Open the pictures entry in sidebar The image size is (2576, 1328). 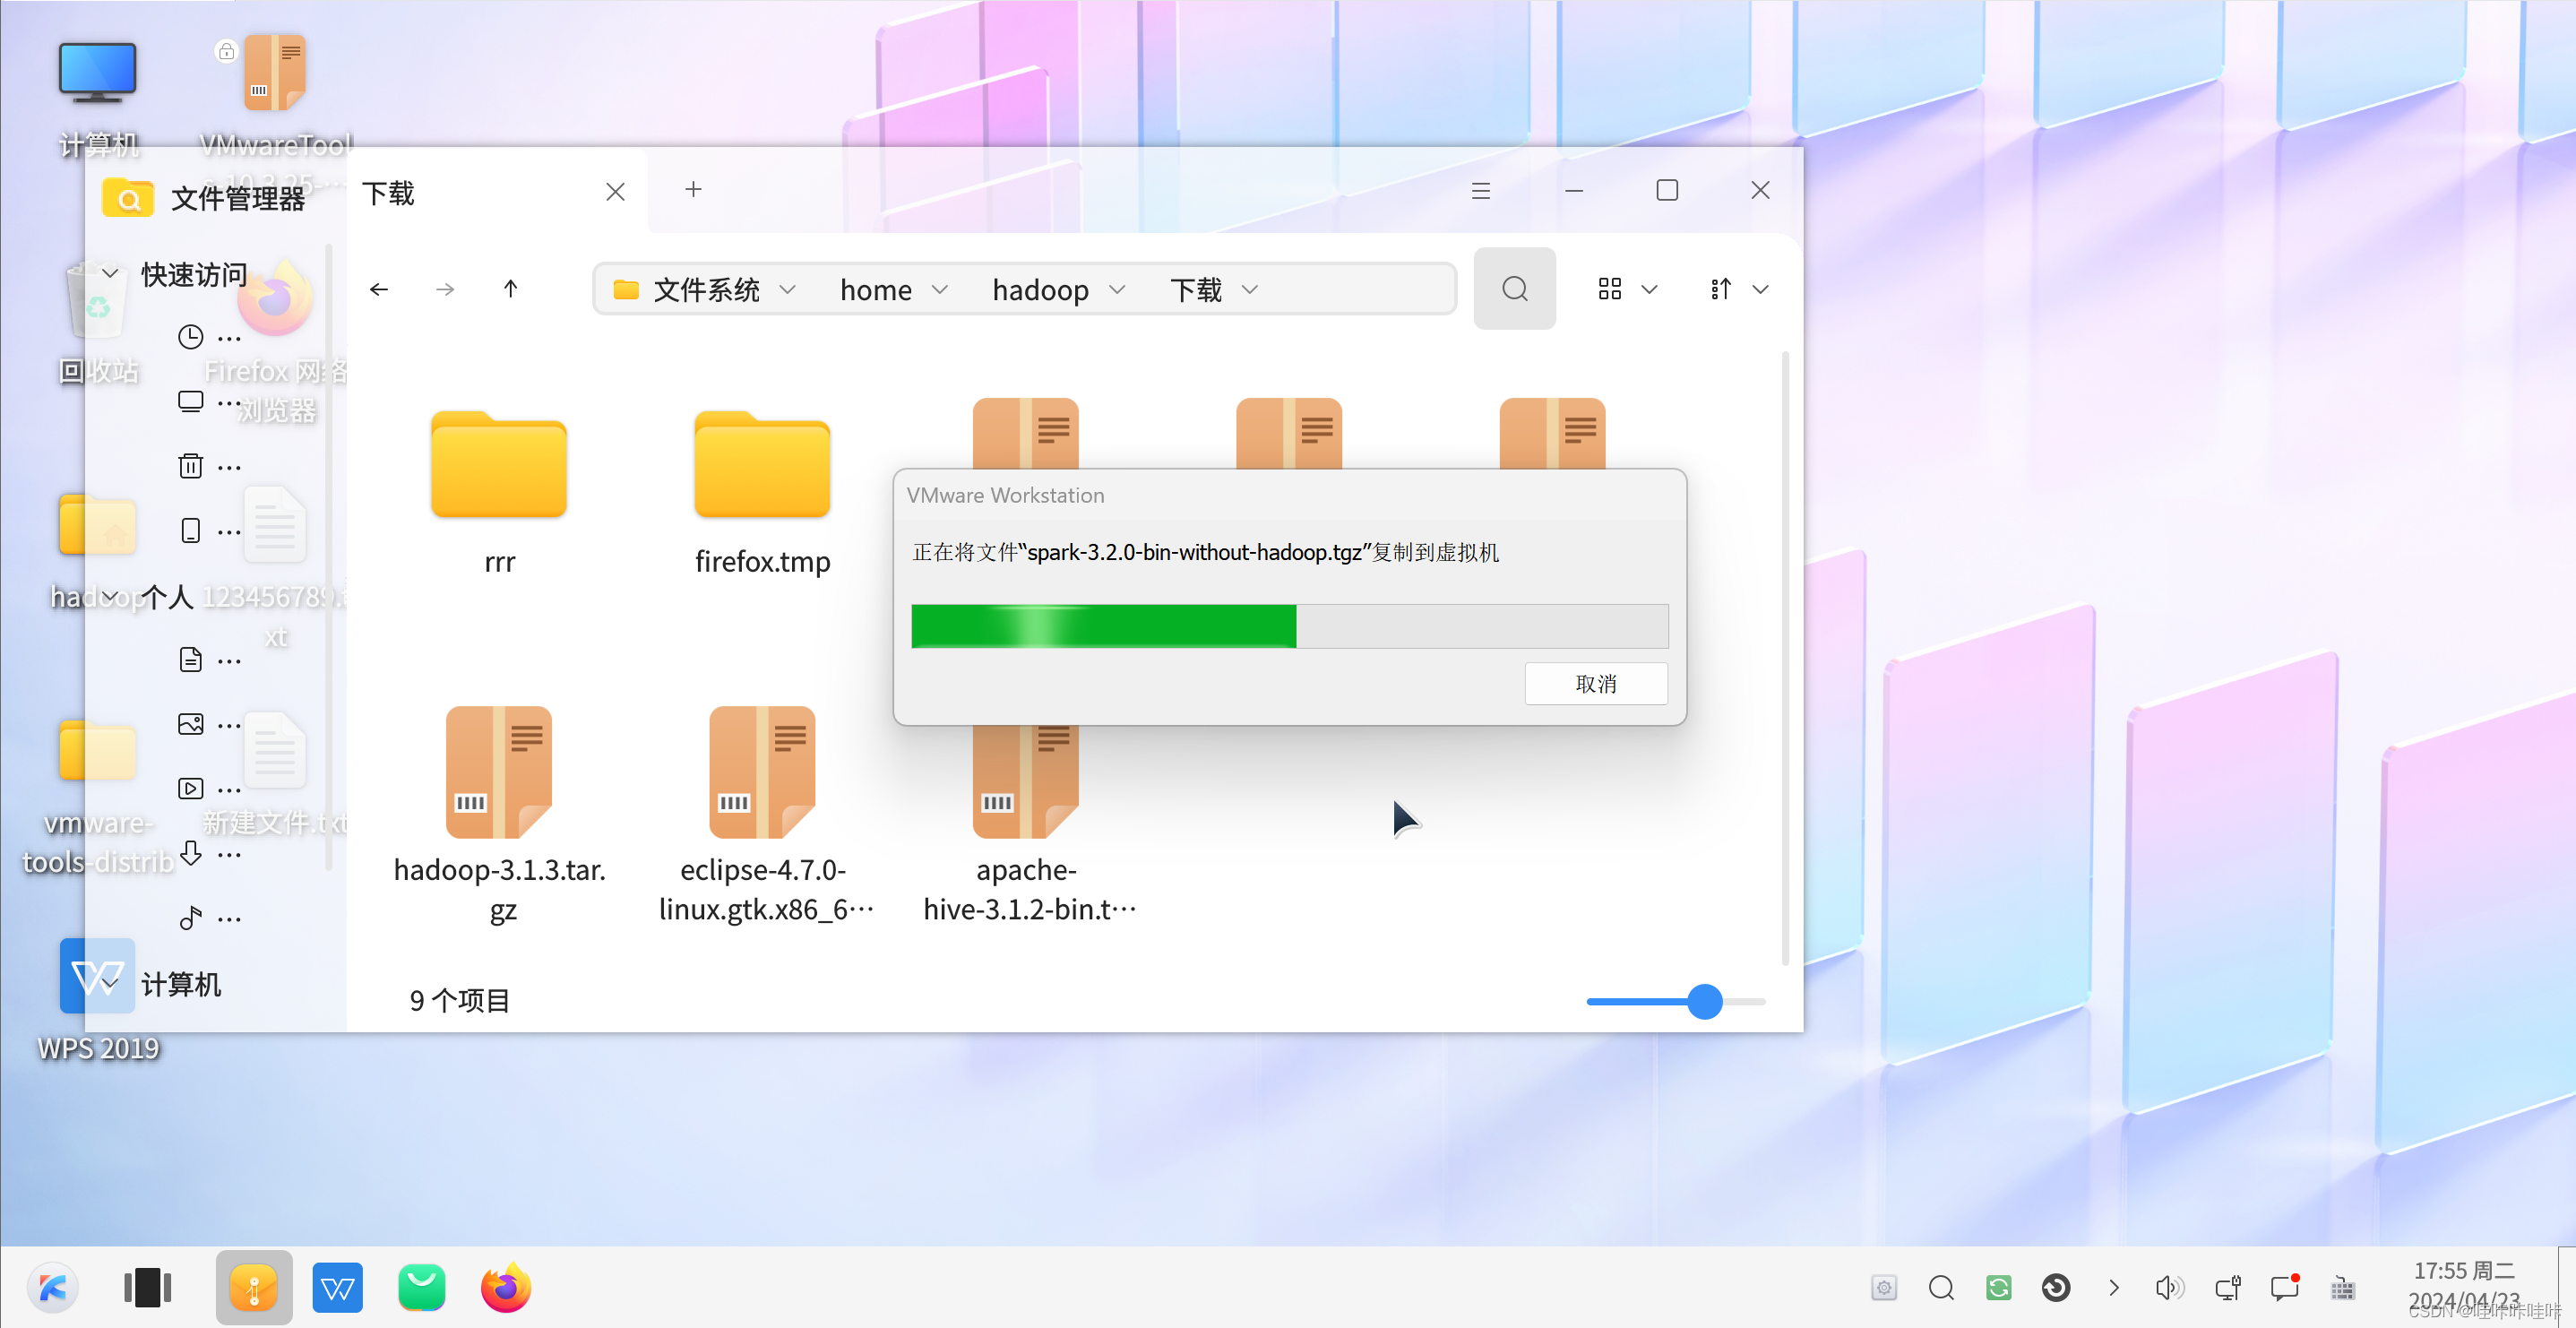(x=191, y=724)
